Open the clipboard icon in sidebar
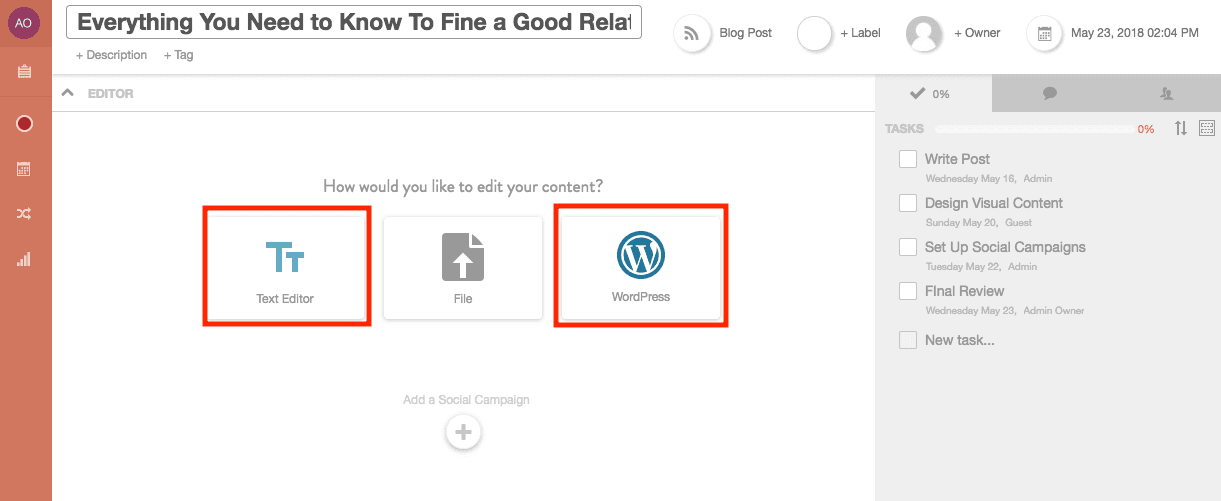Viewport: 1221px width, 501px height. pos(24,71)
